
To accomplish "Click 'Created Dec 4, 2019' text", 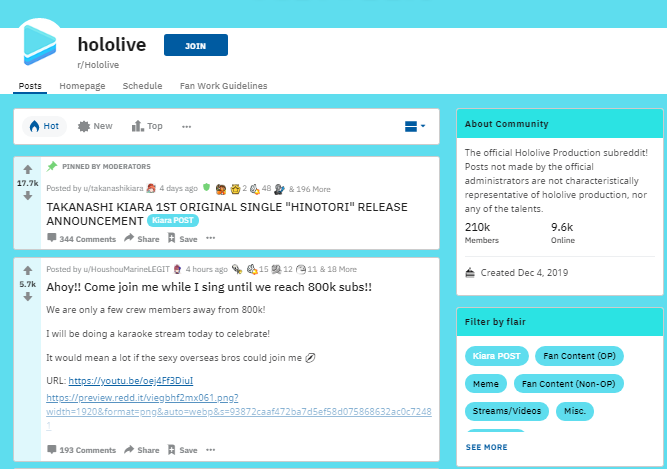I will [524, 273].
